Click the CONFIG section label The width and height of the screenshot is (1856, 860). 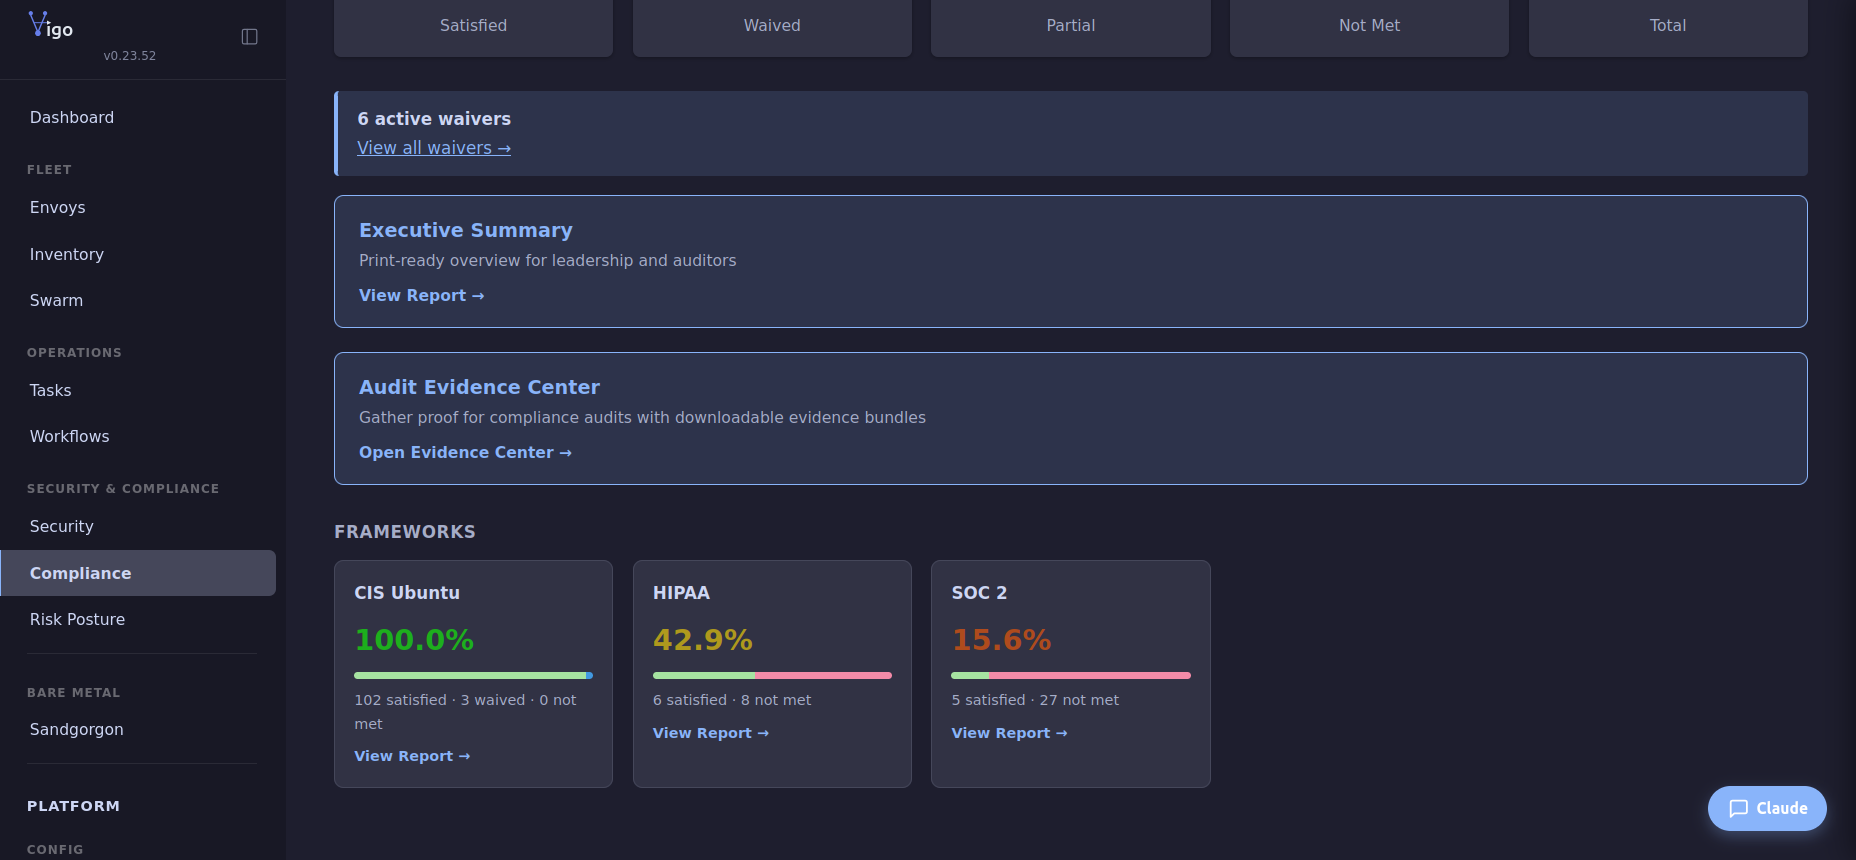(55, 850)
